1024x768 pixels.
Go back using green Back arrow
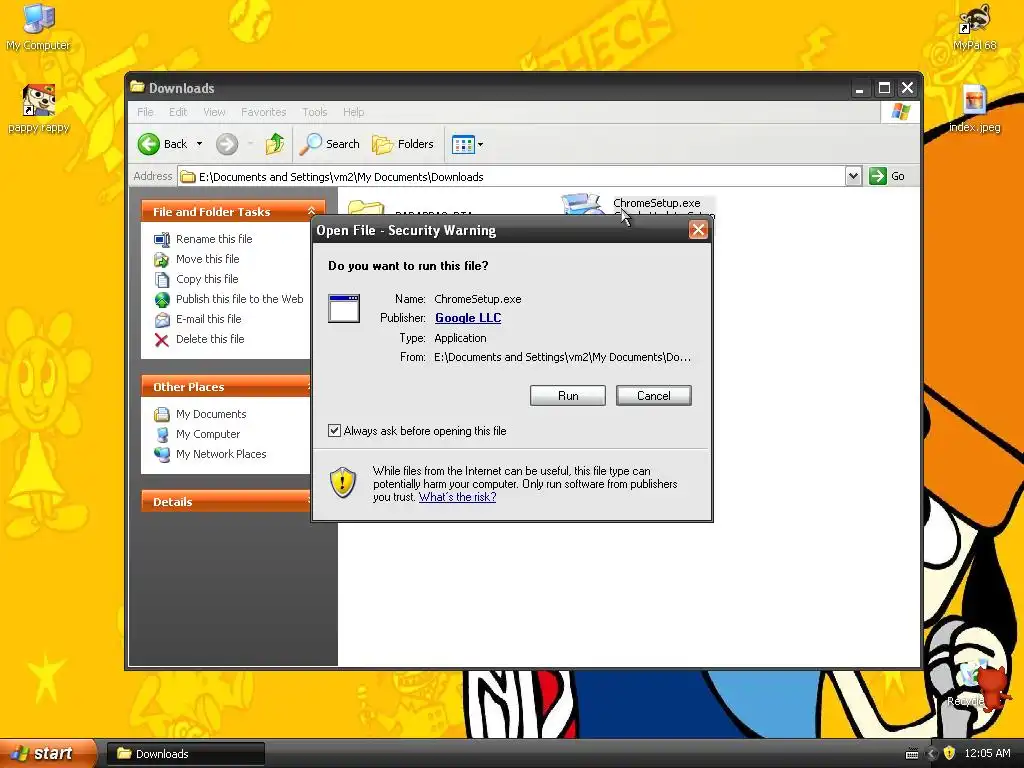(x=149, y=144)
